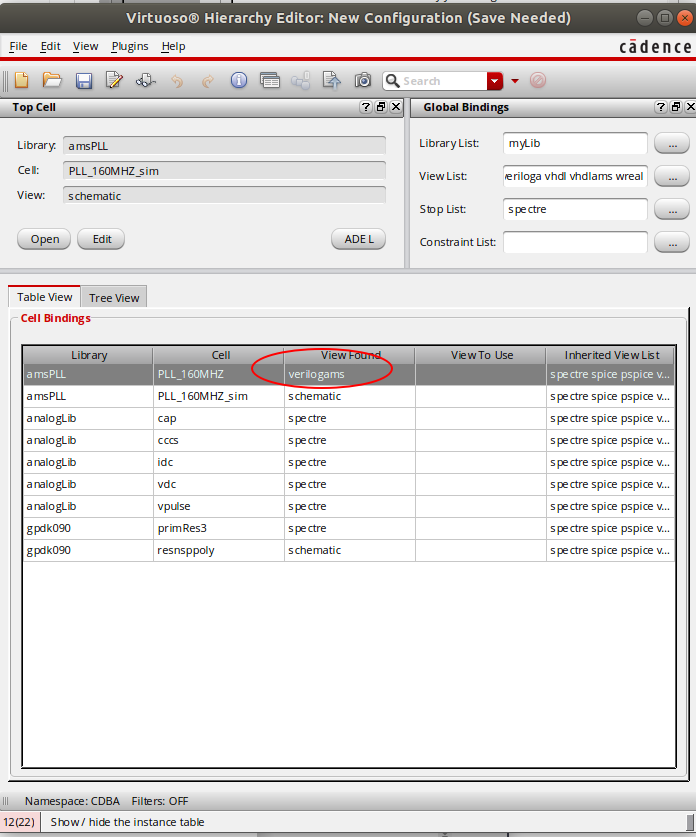Click the blue information icon
The image size is (696, 837).
(x=239, y=81)
